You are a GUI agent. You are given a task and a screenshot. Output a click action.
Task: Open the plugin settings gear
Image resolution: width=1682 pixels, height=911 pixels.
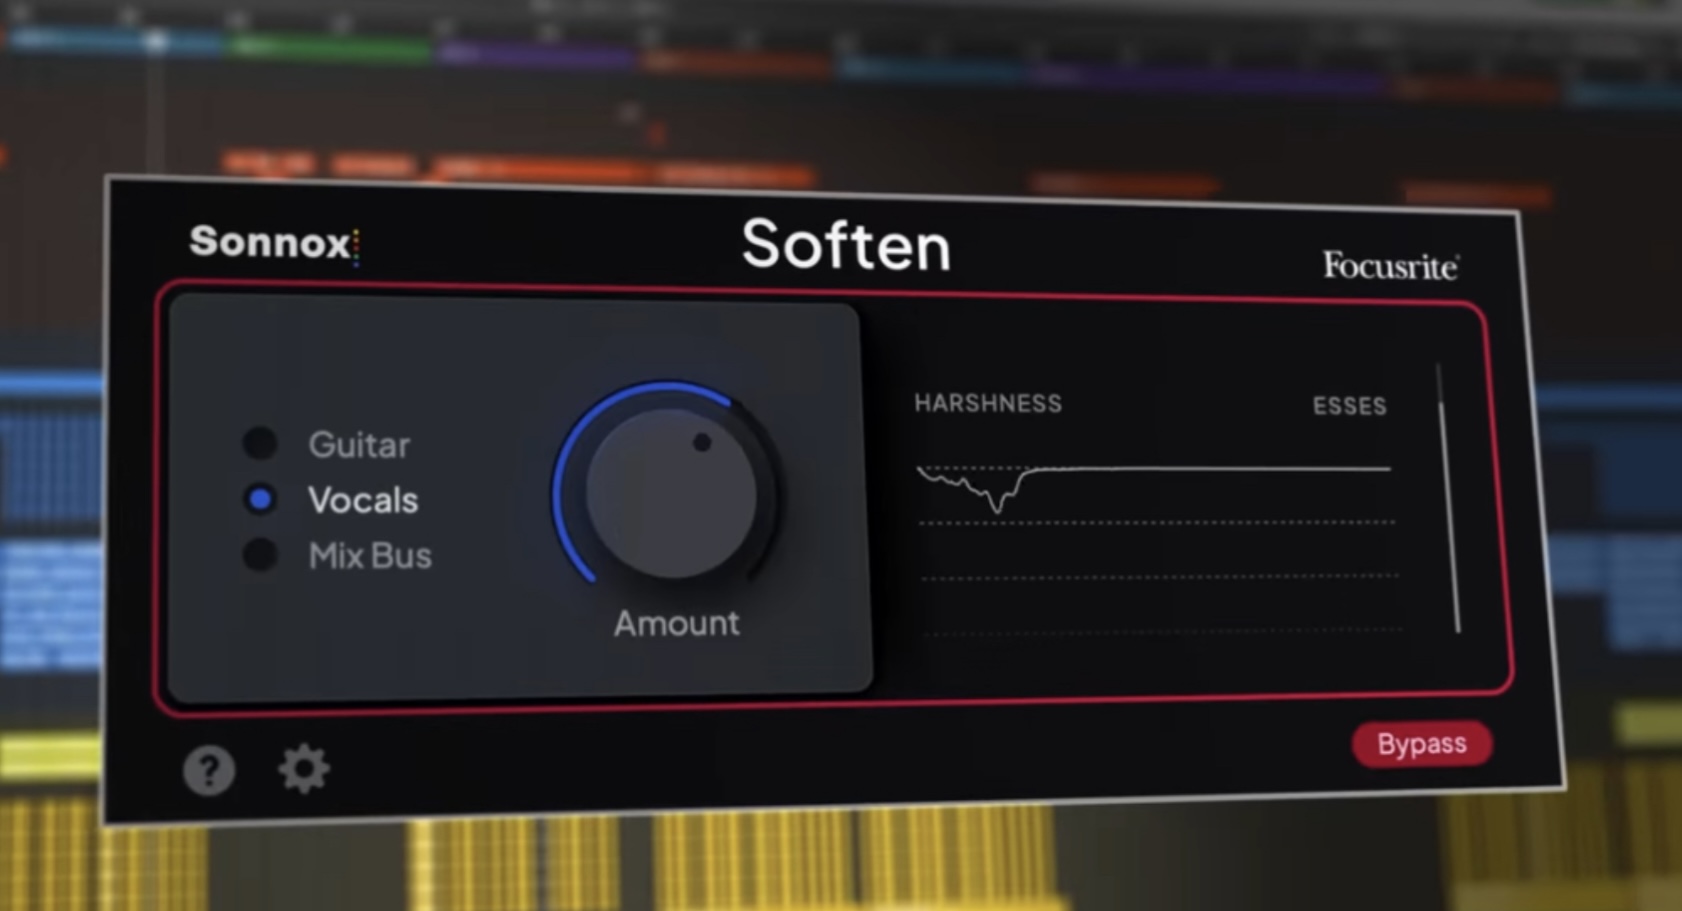(x=303, y=768)
